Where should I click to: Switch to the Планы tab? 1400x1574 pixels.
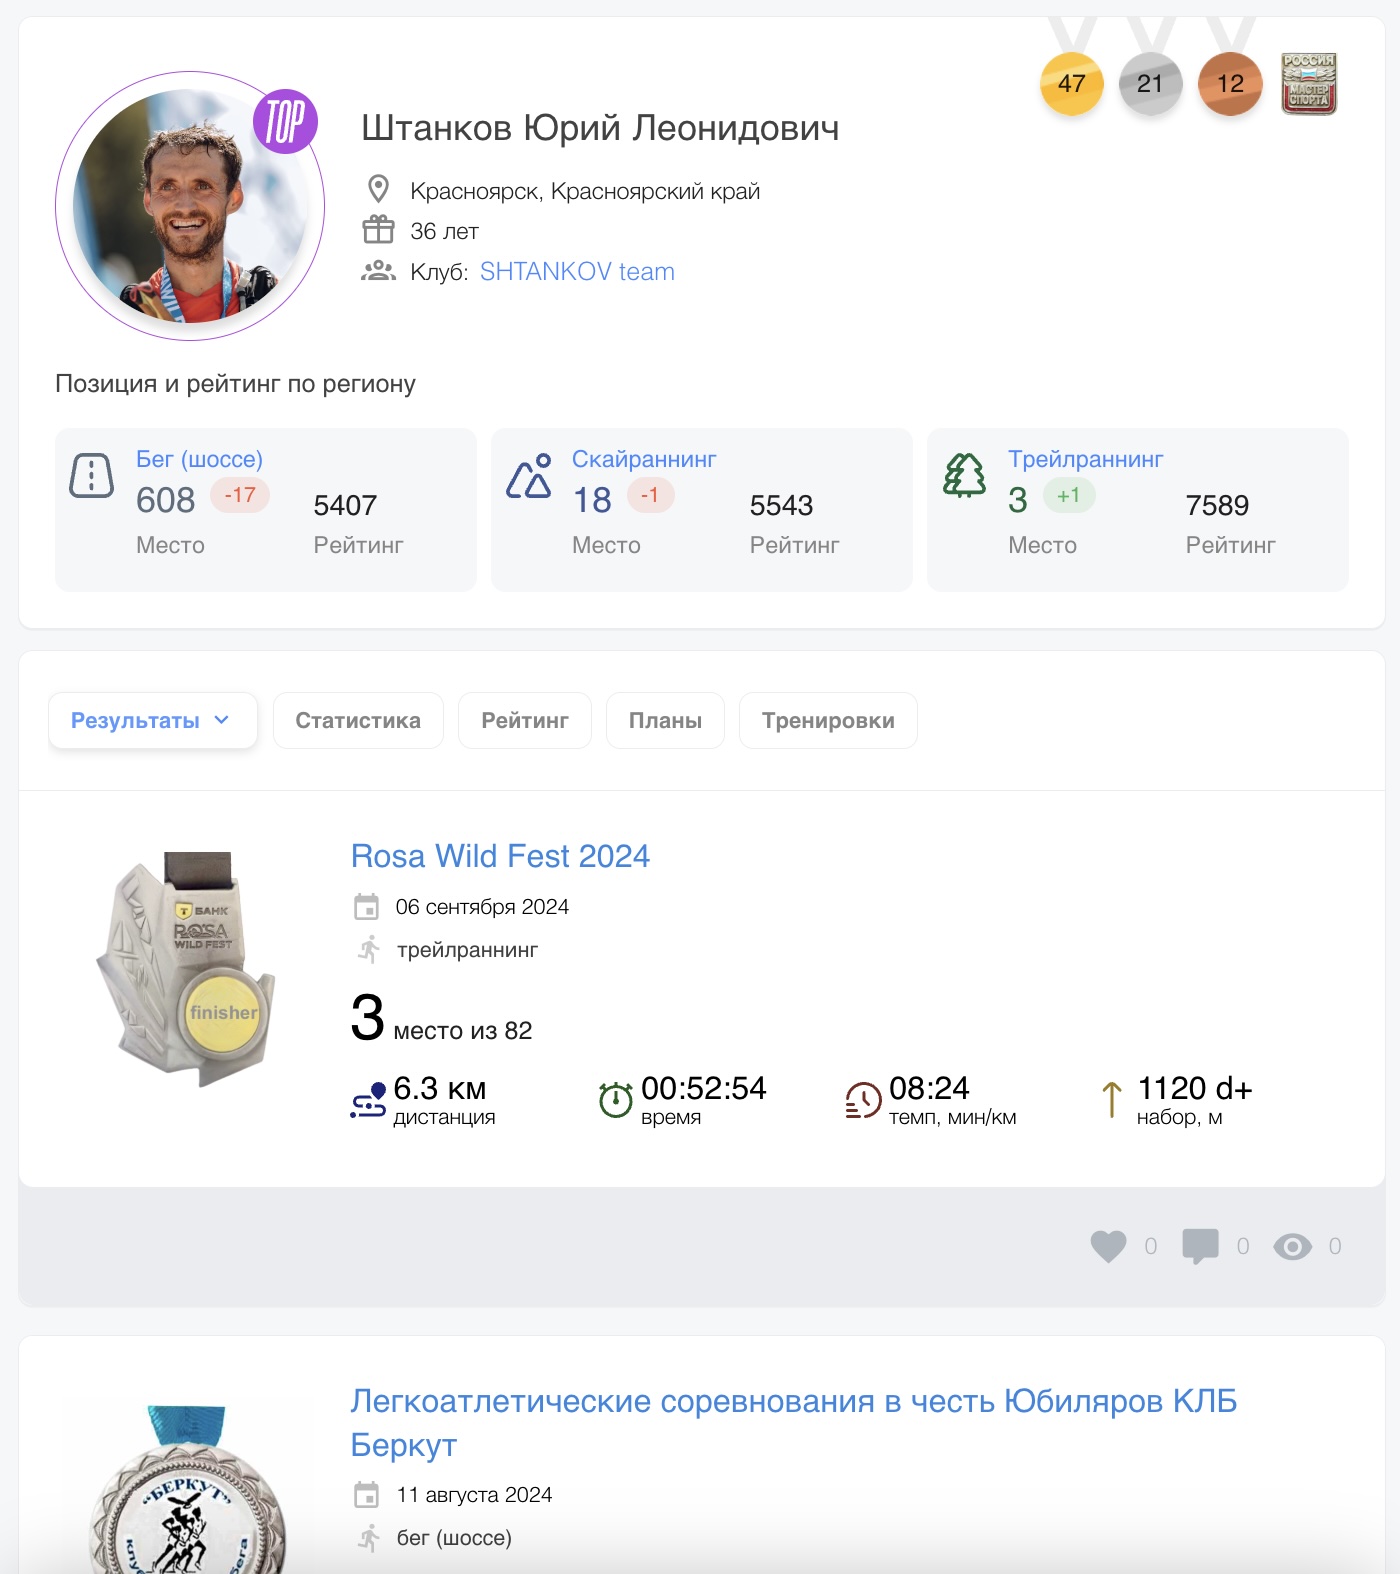coord(665,720)
